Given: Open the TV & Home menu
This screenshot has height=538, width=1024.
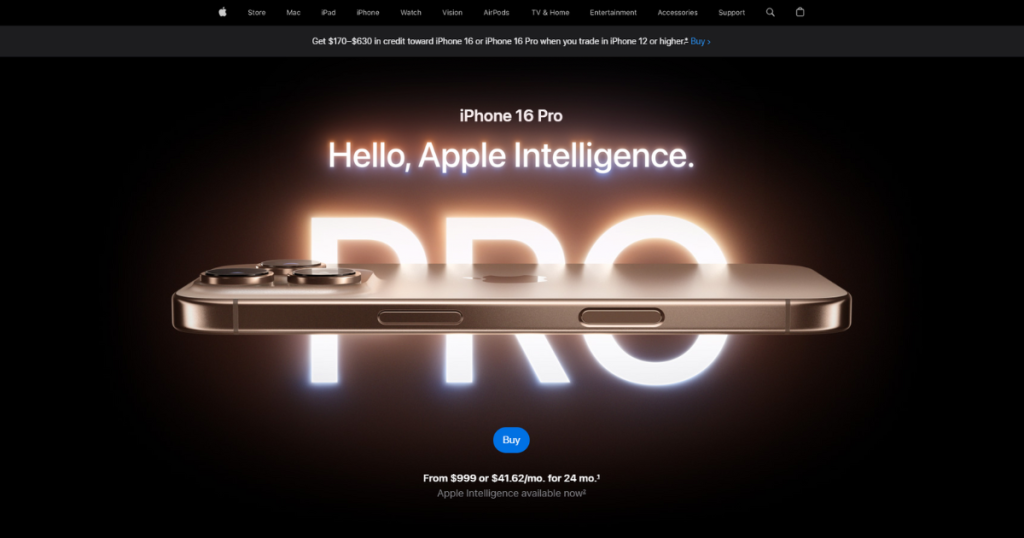Looking at the screenshot, I should pos(550,12).
